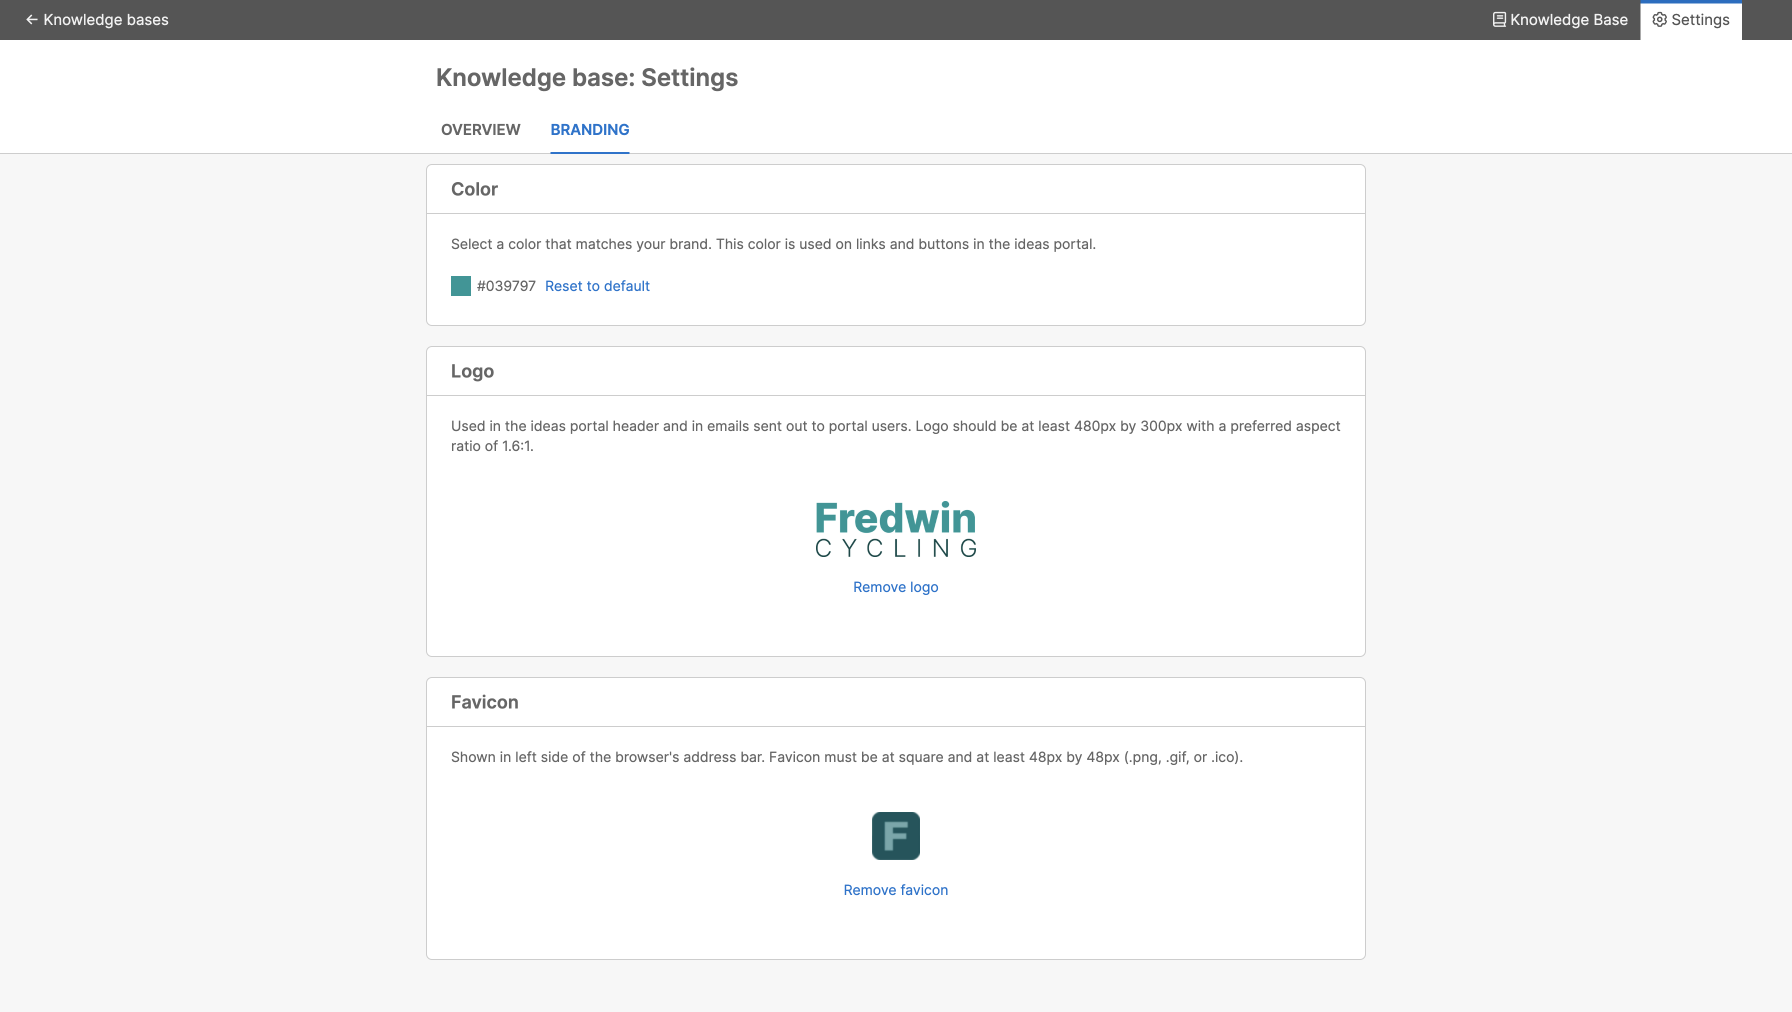Image resolution: width=1792 pixels, height=1012 pixels.
Task: Select the Fredwin Cycling logo preview
Action: 895,530
